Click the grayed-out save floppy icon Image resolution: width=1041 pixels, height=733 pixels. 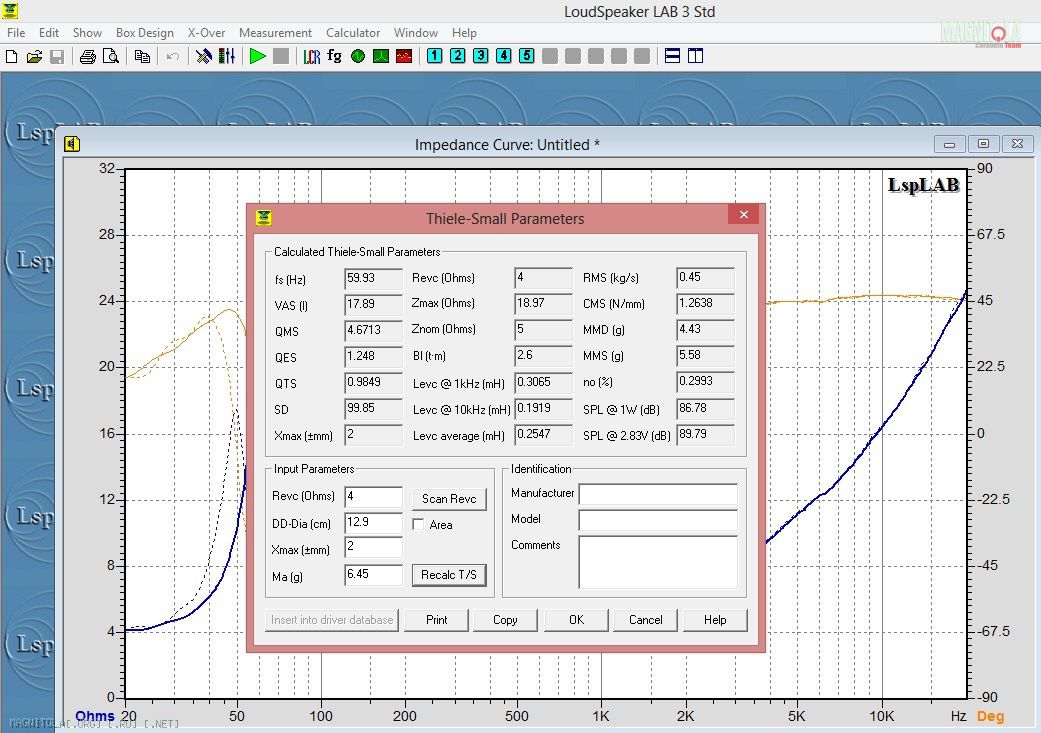(57, 56)
